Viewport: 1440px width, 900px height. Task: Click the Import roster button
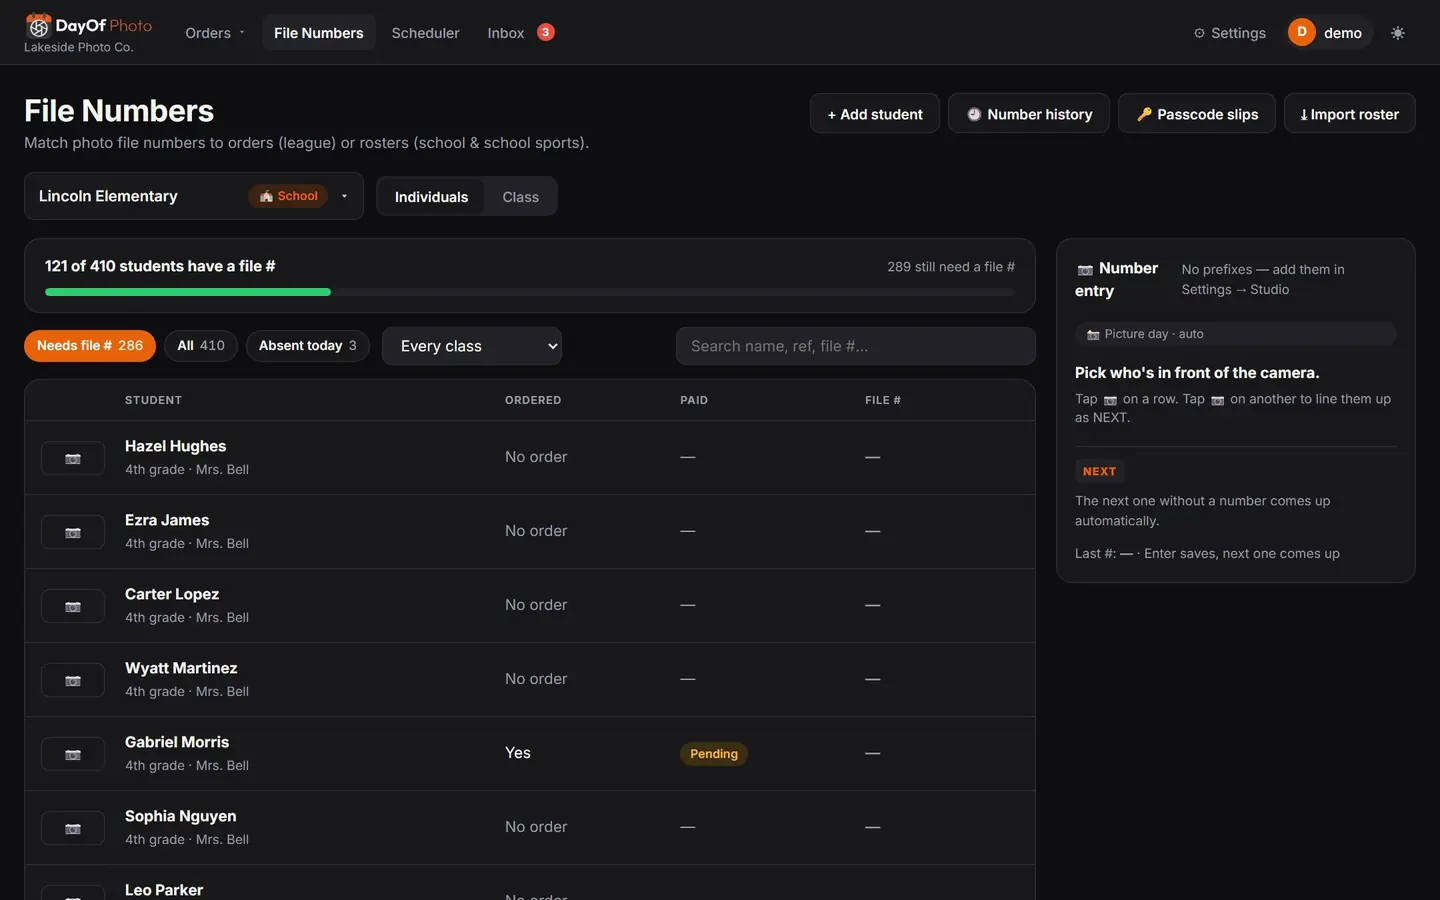pyautogui.click(x=1350, y=114)
